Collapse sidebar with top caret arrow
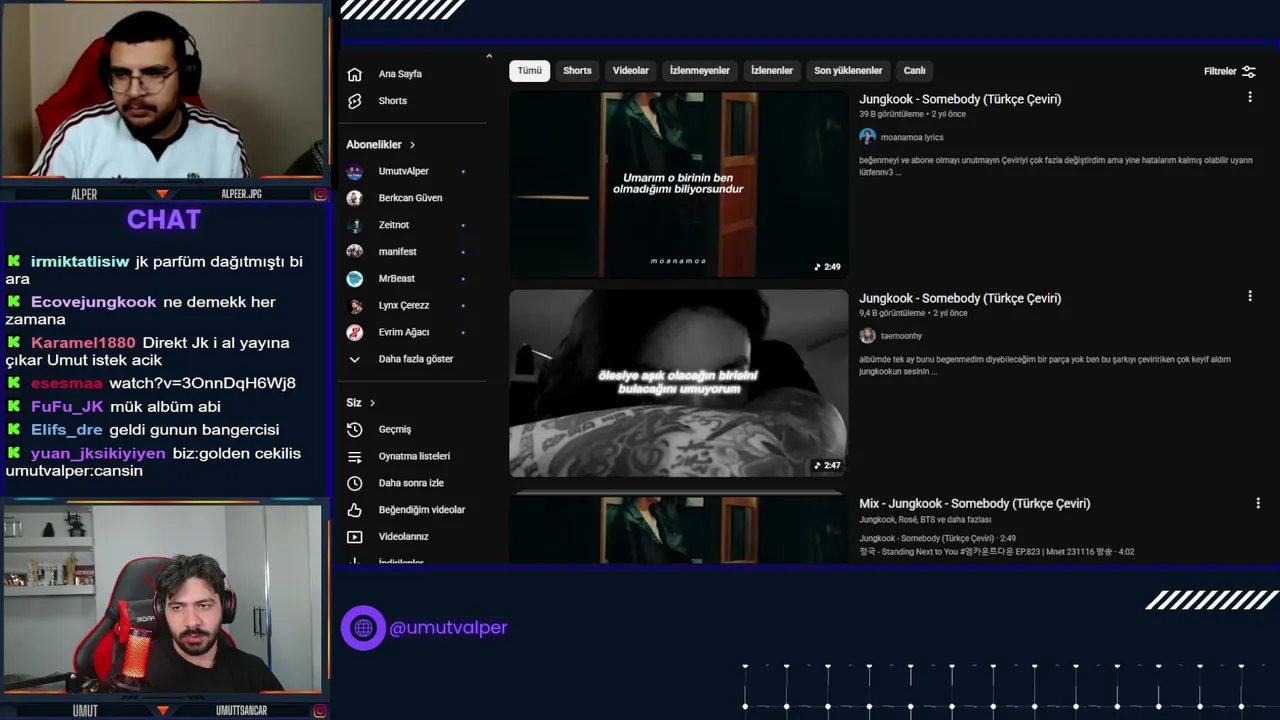1280x720 pixels. [x=489, y=56]
